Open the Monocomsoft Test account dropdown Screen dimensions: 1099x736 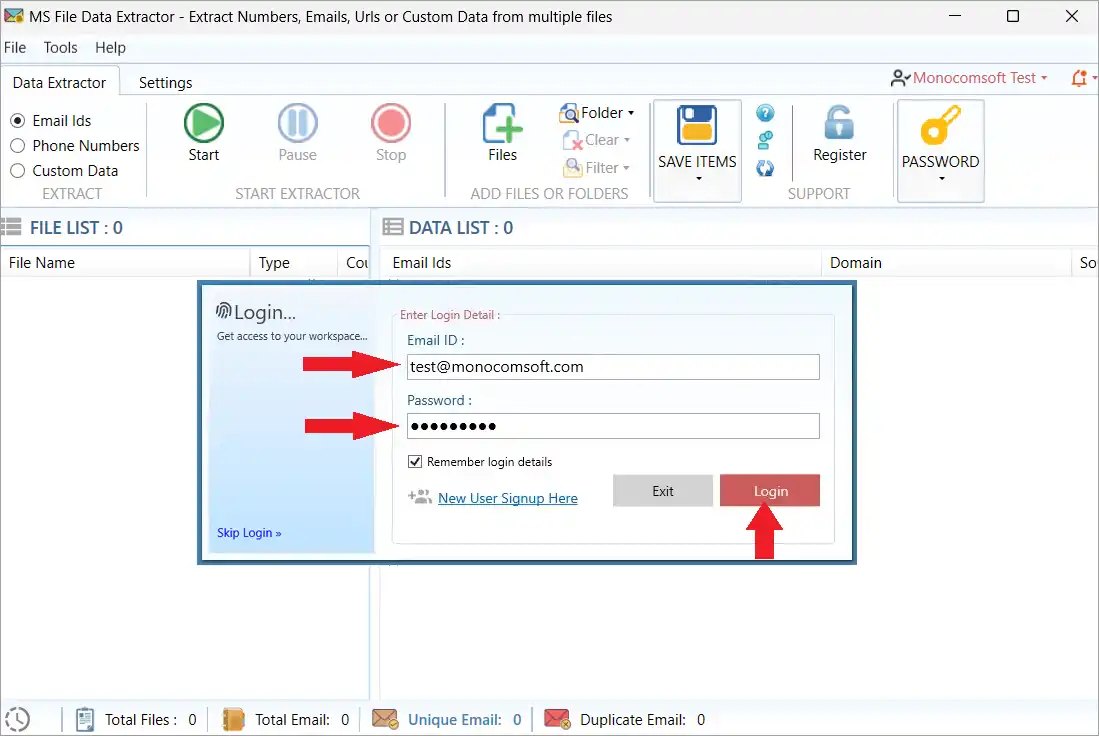pos(1044,78)
